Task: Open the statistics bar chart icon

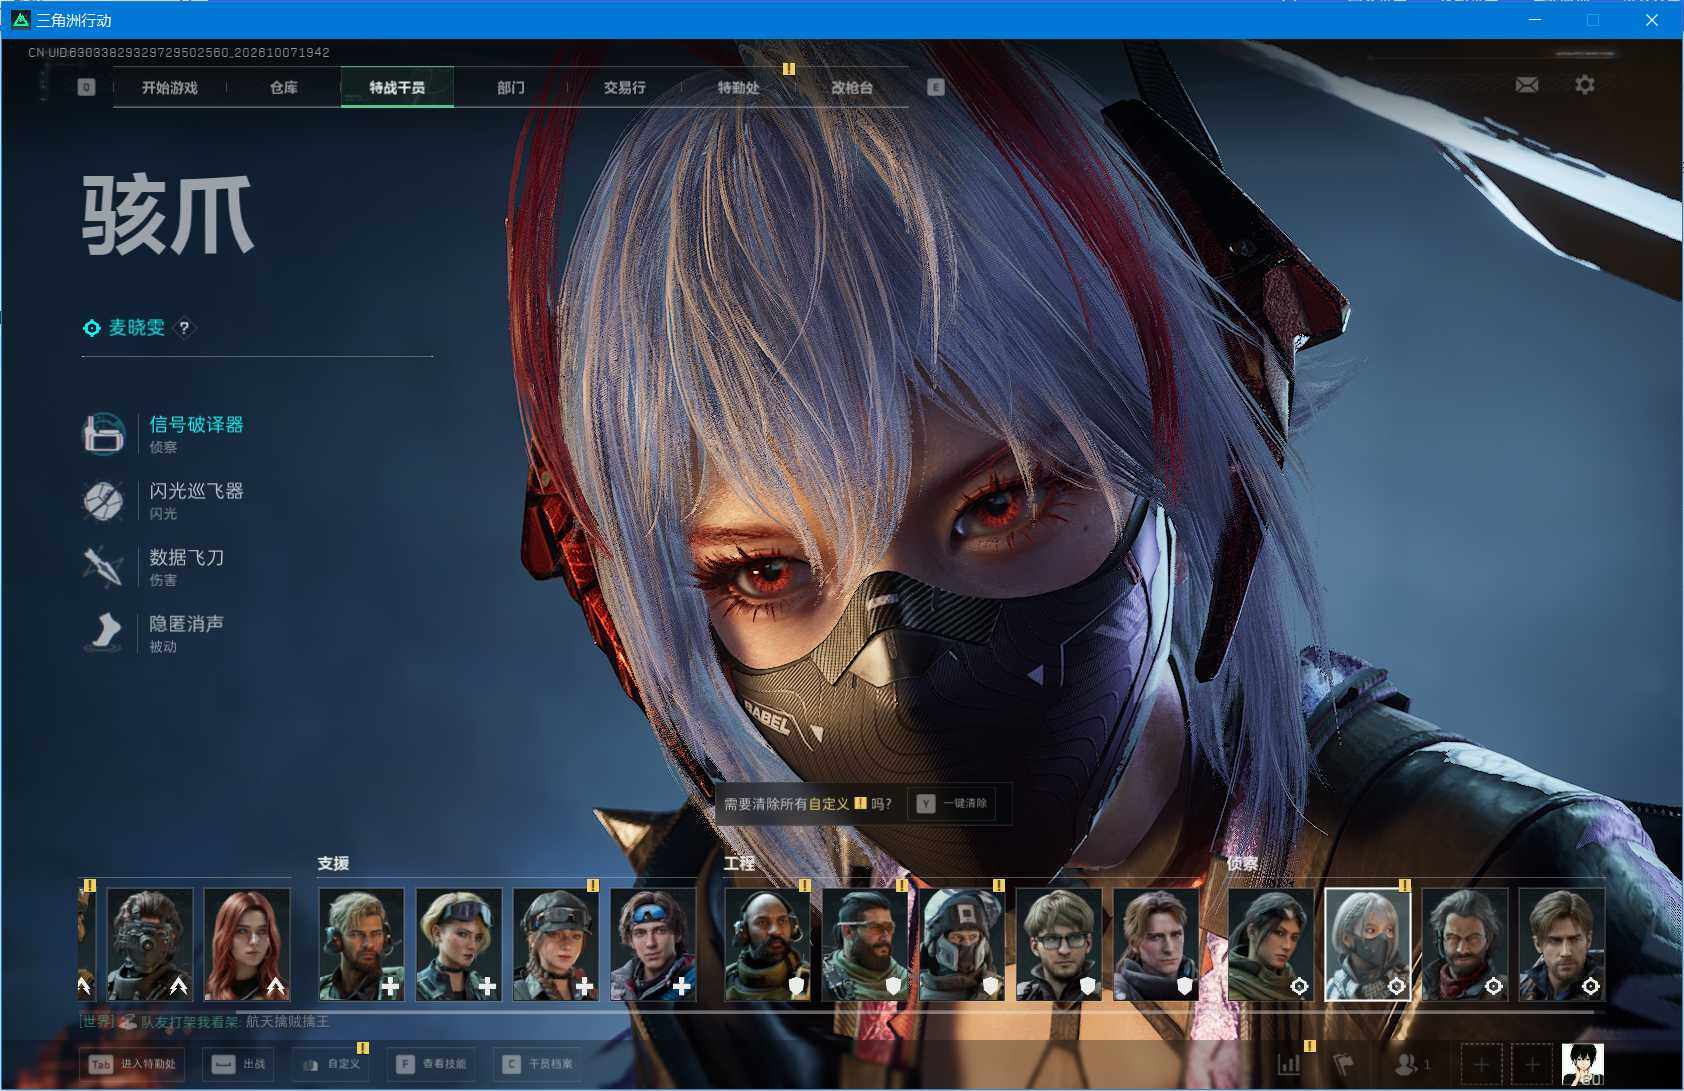Action: (1289, 1064)
